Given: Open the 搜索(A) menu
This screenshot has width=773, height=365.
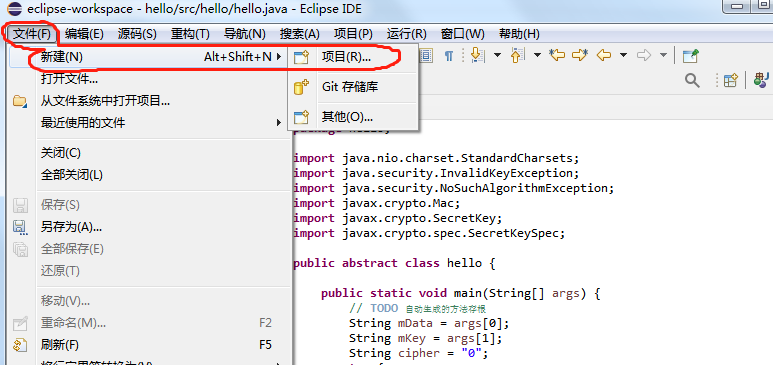Looking at the screenshot, I should [300, 34].
